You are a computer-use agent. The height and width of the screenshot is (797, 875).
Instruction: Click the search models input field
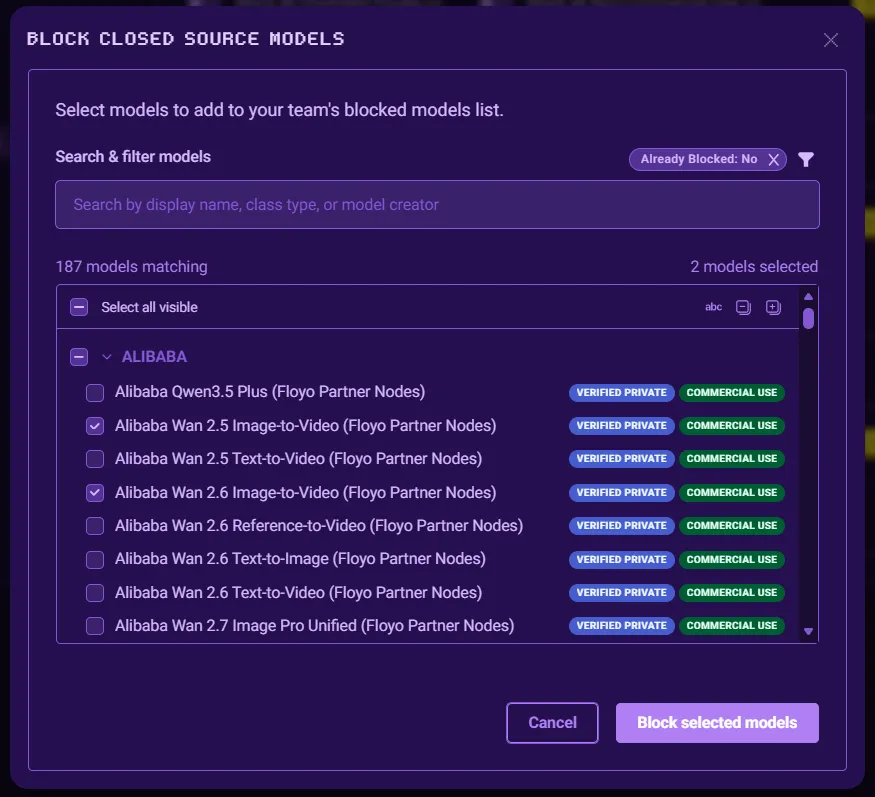tap(437, 204)
